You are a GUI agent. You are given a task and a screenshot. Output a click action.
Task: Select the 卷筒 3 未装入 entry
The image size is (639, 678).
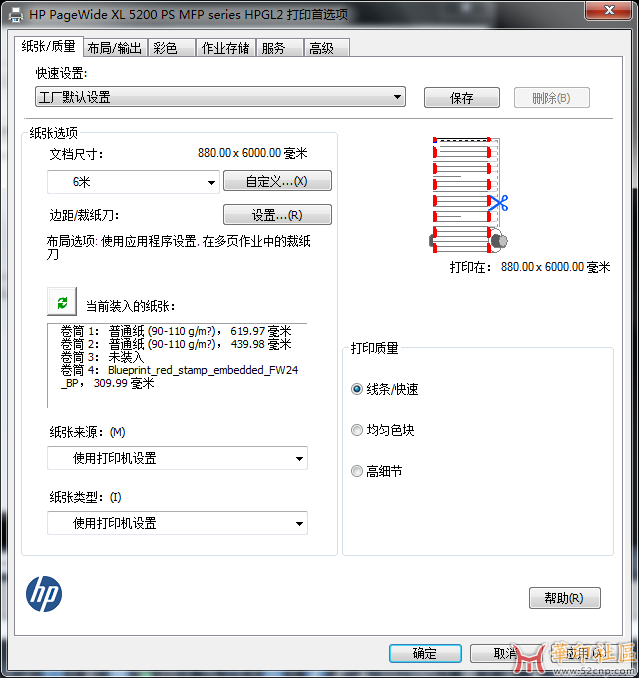[102, 357]
